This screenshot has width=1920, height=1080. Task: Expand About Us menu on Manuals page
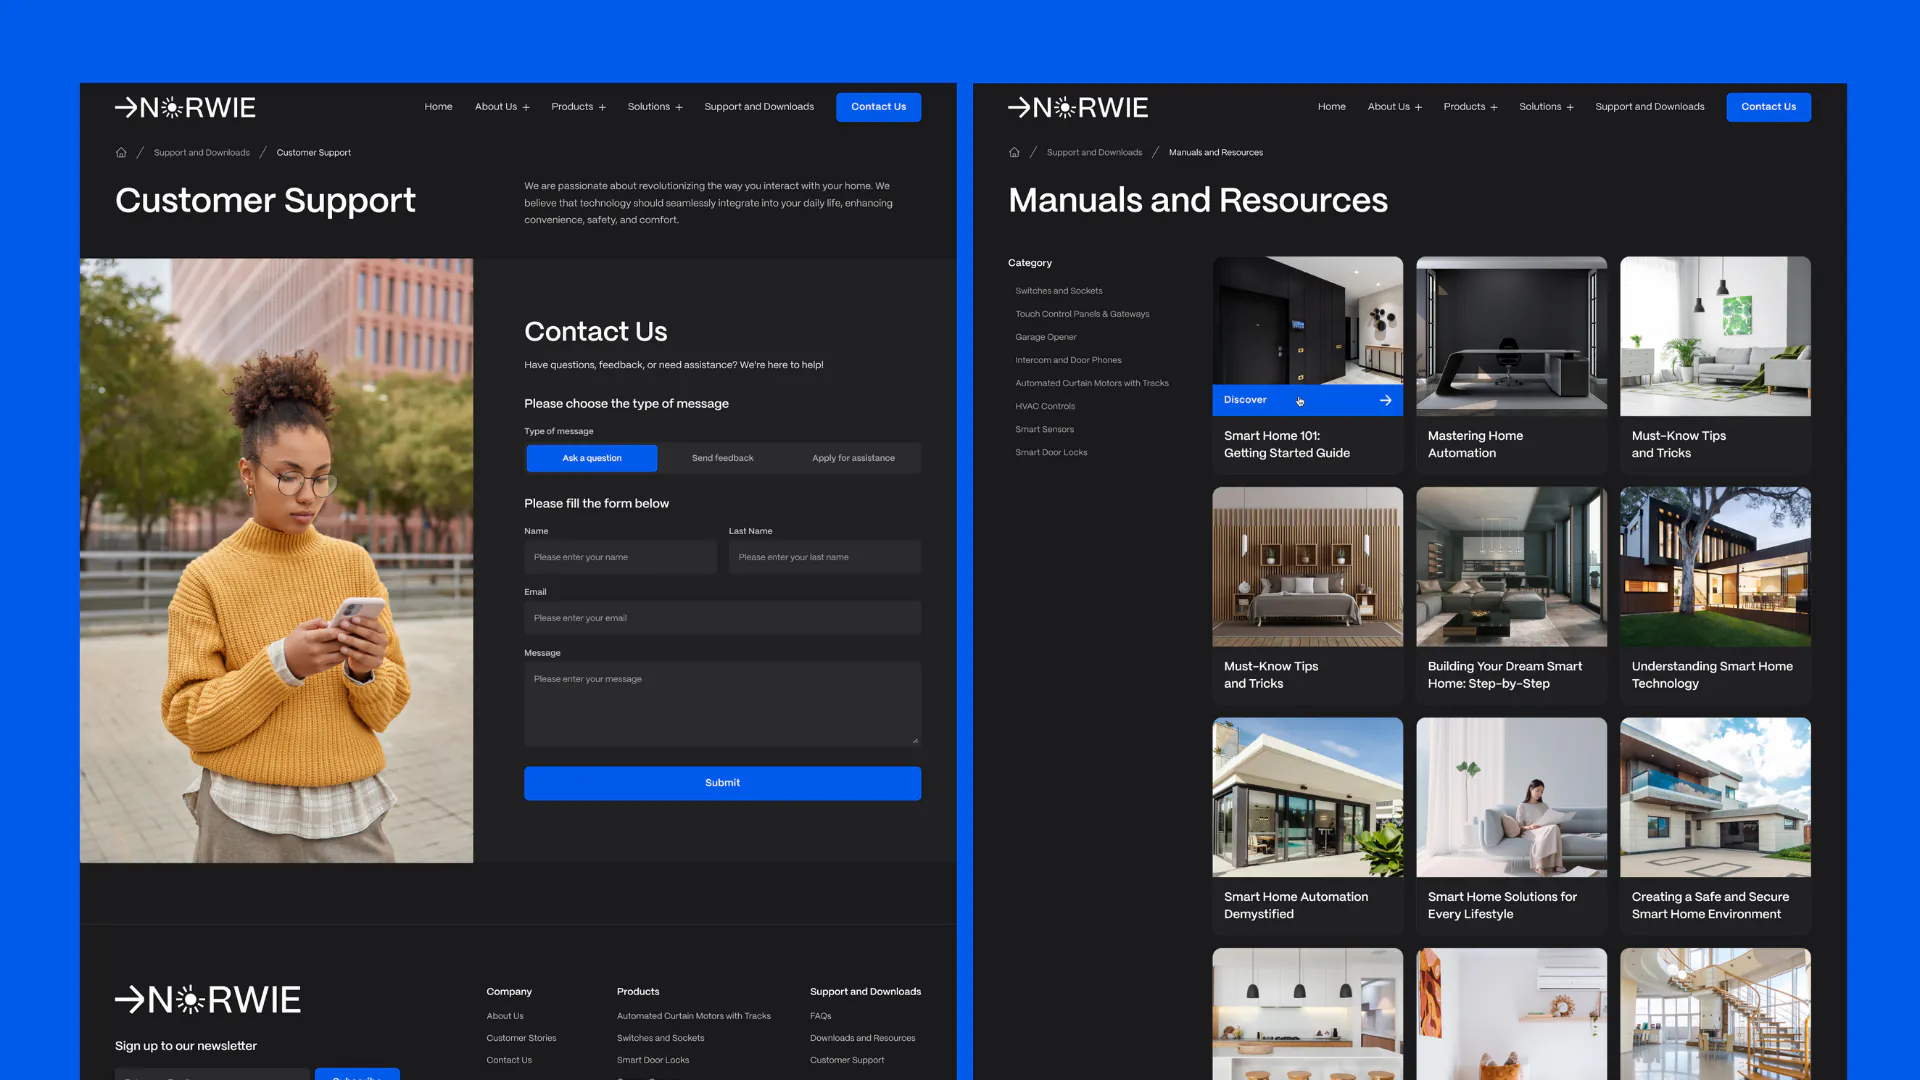(x=1394, y=107)
